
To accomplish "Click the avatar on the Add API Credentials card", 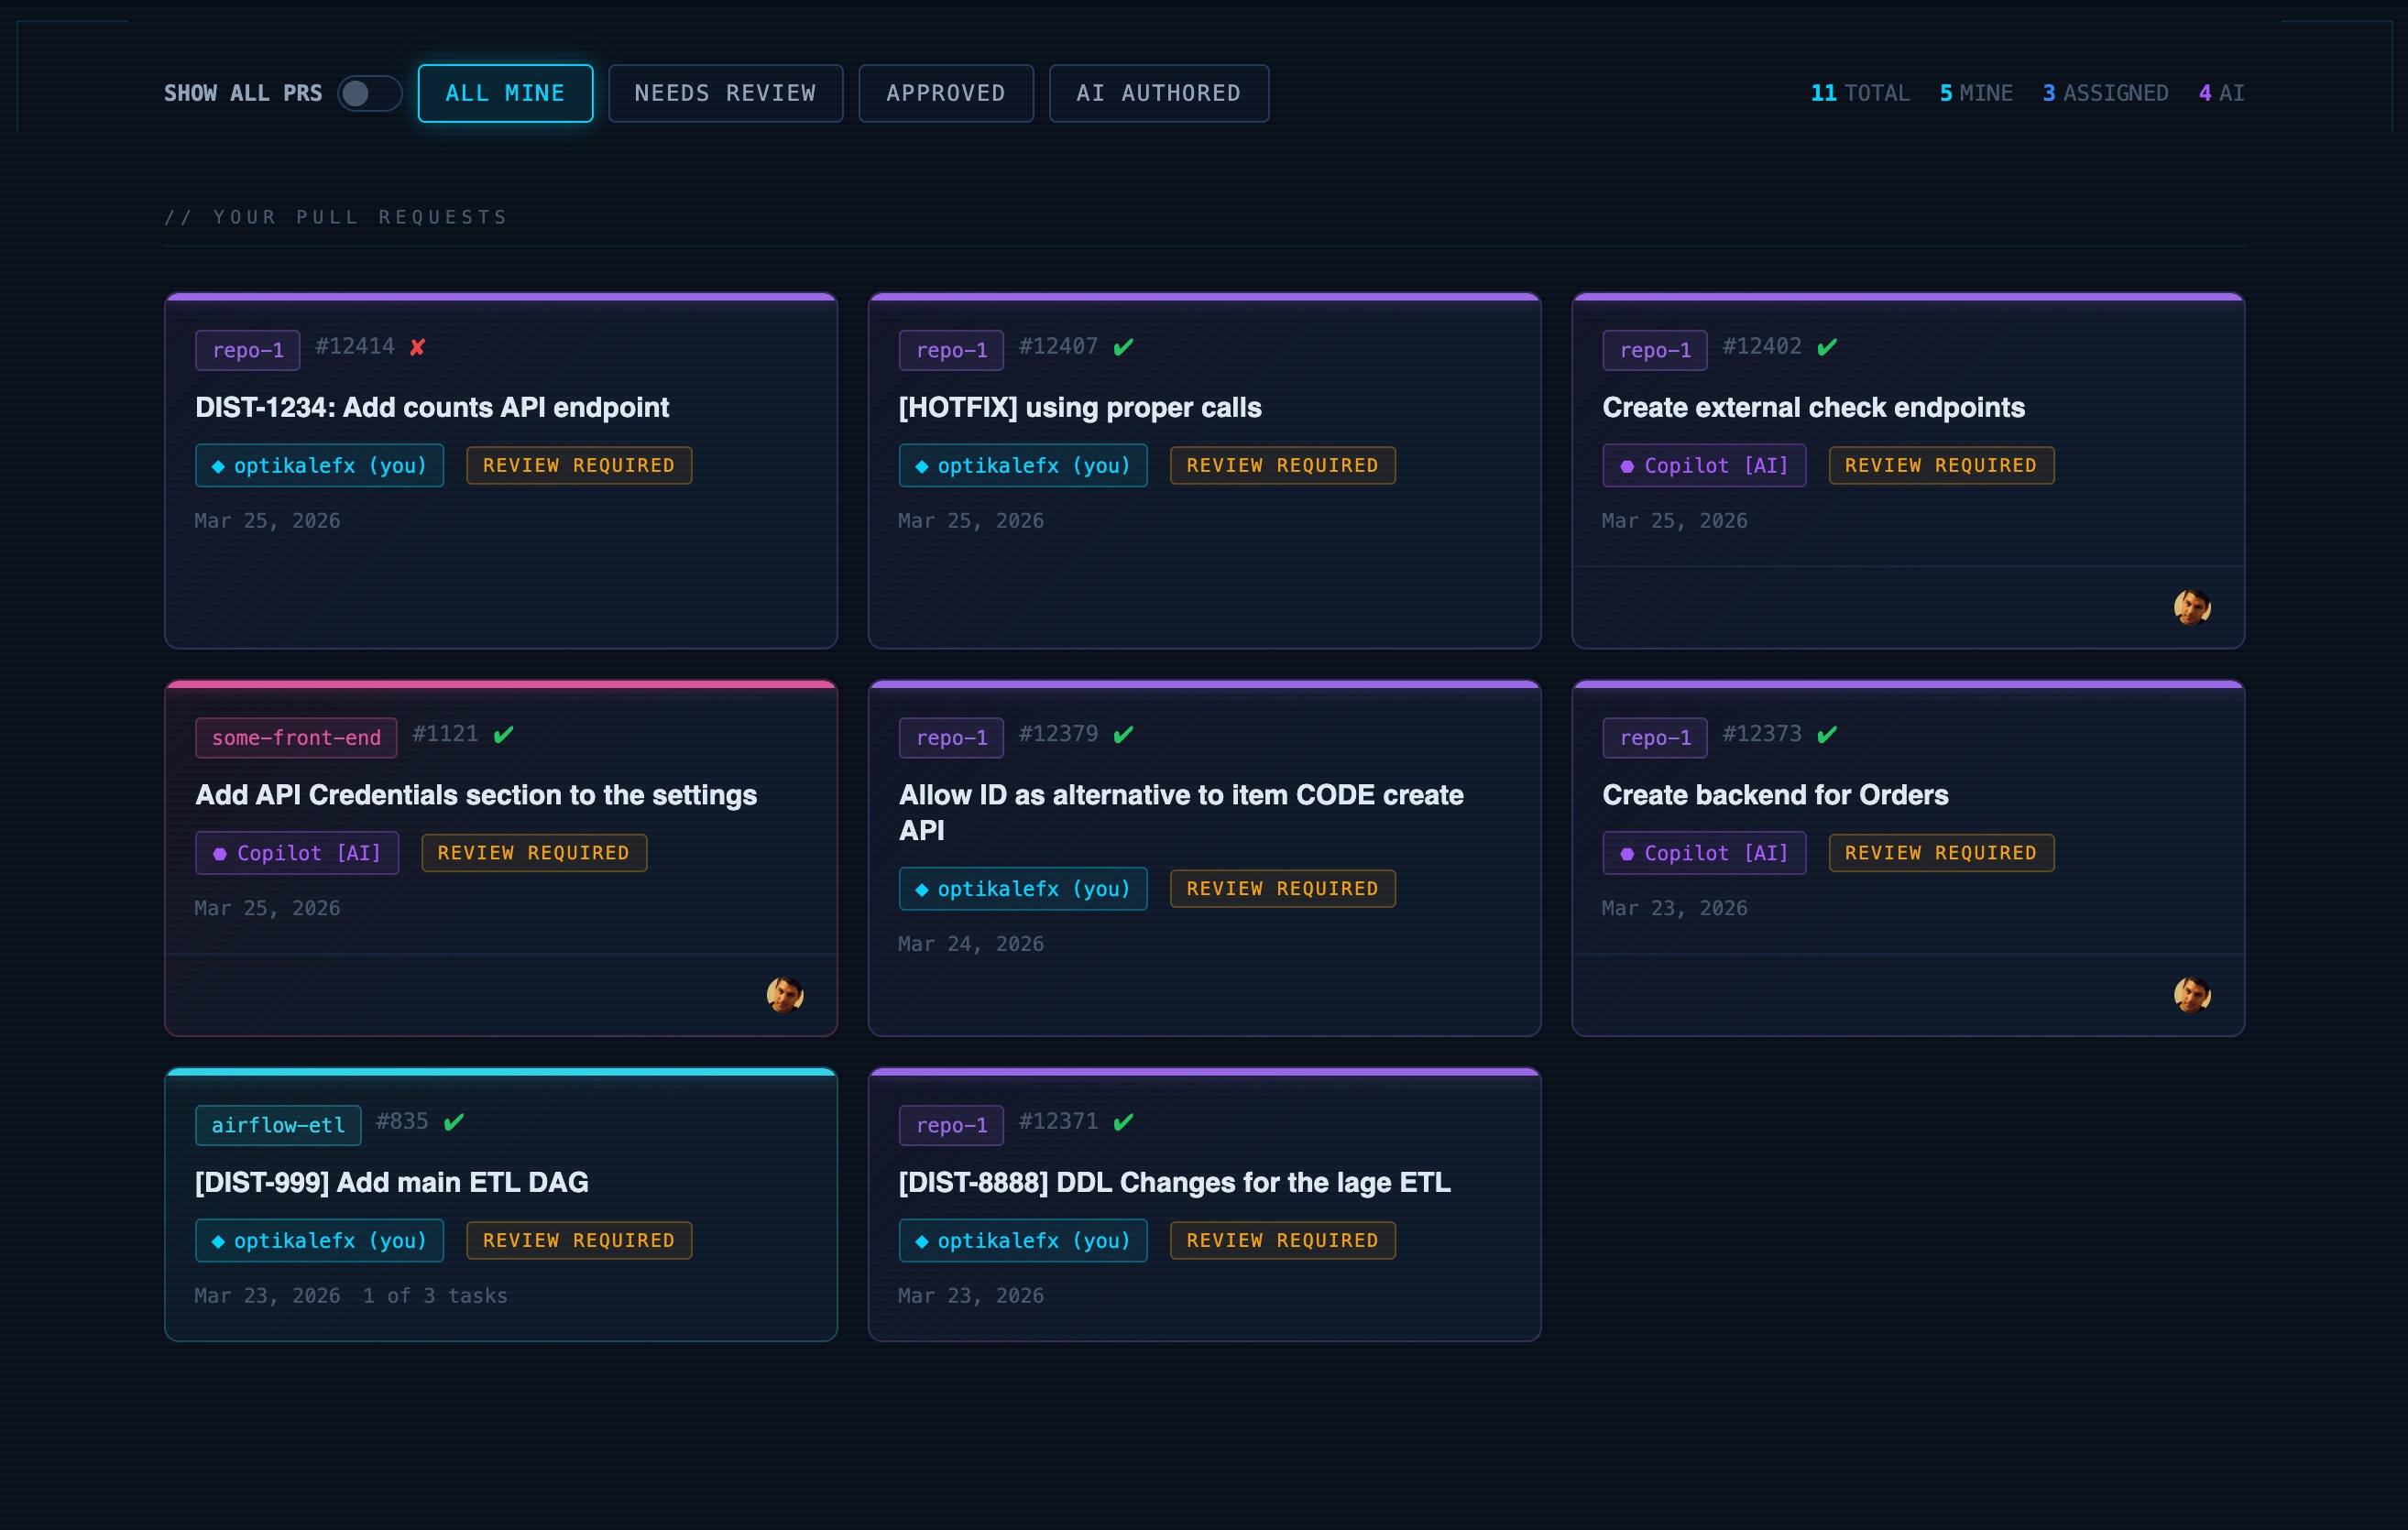I will click(787, 995).
